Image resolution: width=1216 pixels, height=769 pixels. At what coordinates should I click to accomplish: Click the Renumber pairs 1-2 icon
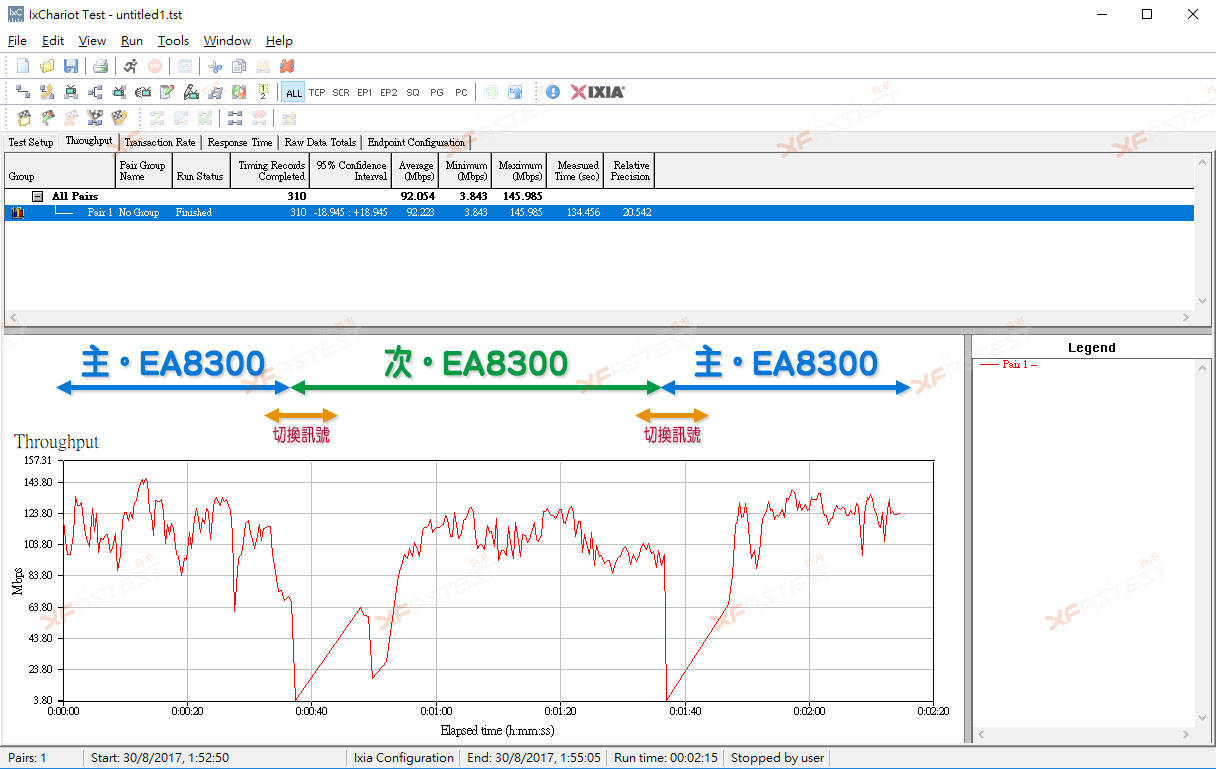click(263, 92)
